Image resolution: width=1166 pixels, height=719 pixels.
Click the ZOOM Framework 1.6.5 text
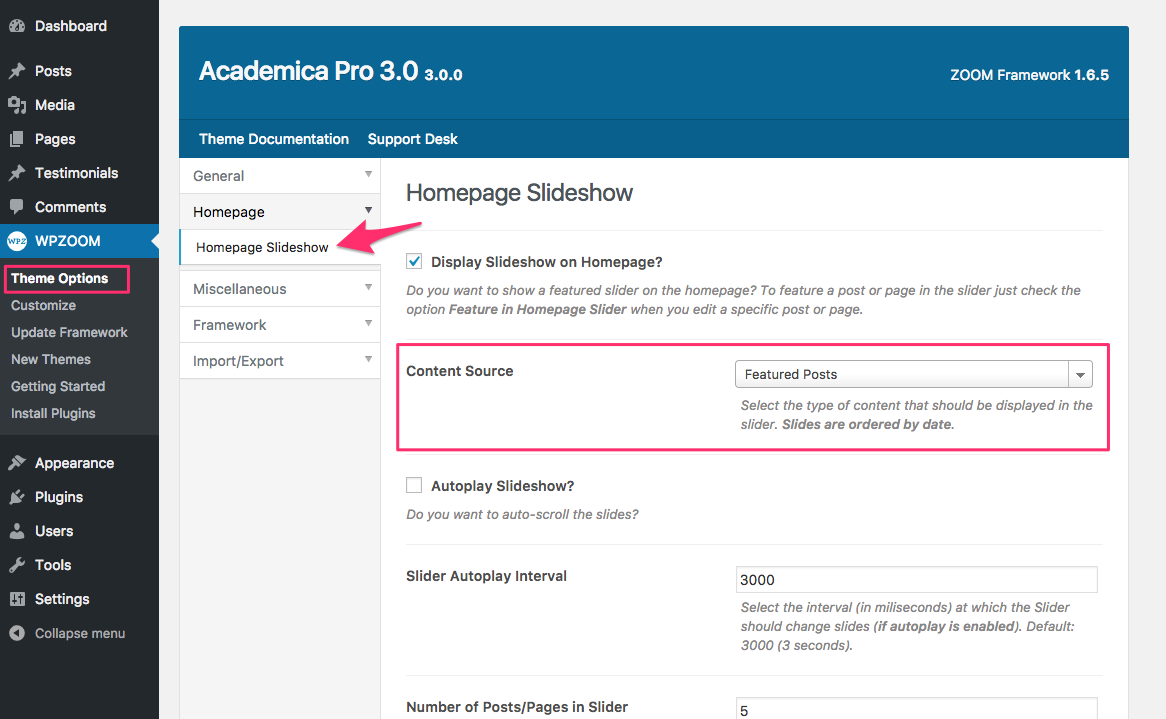click(x=1029, y=74)
